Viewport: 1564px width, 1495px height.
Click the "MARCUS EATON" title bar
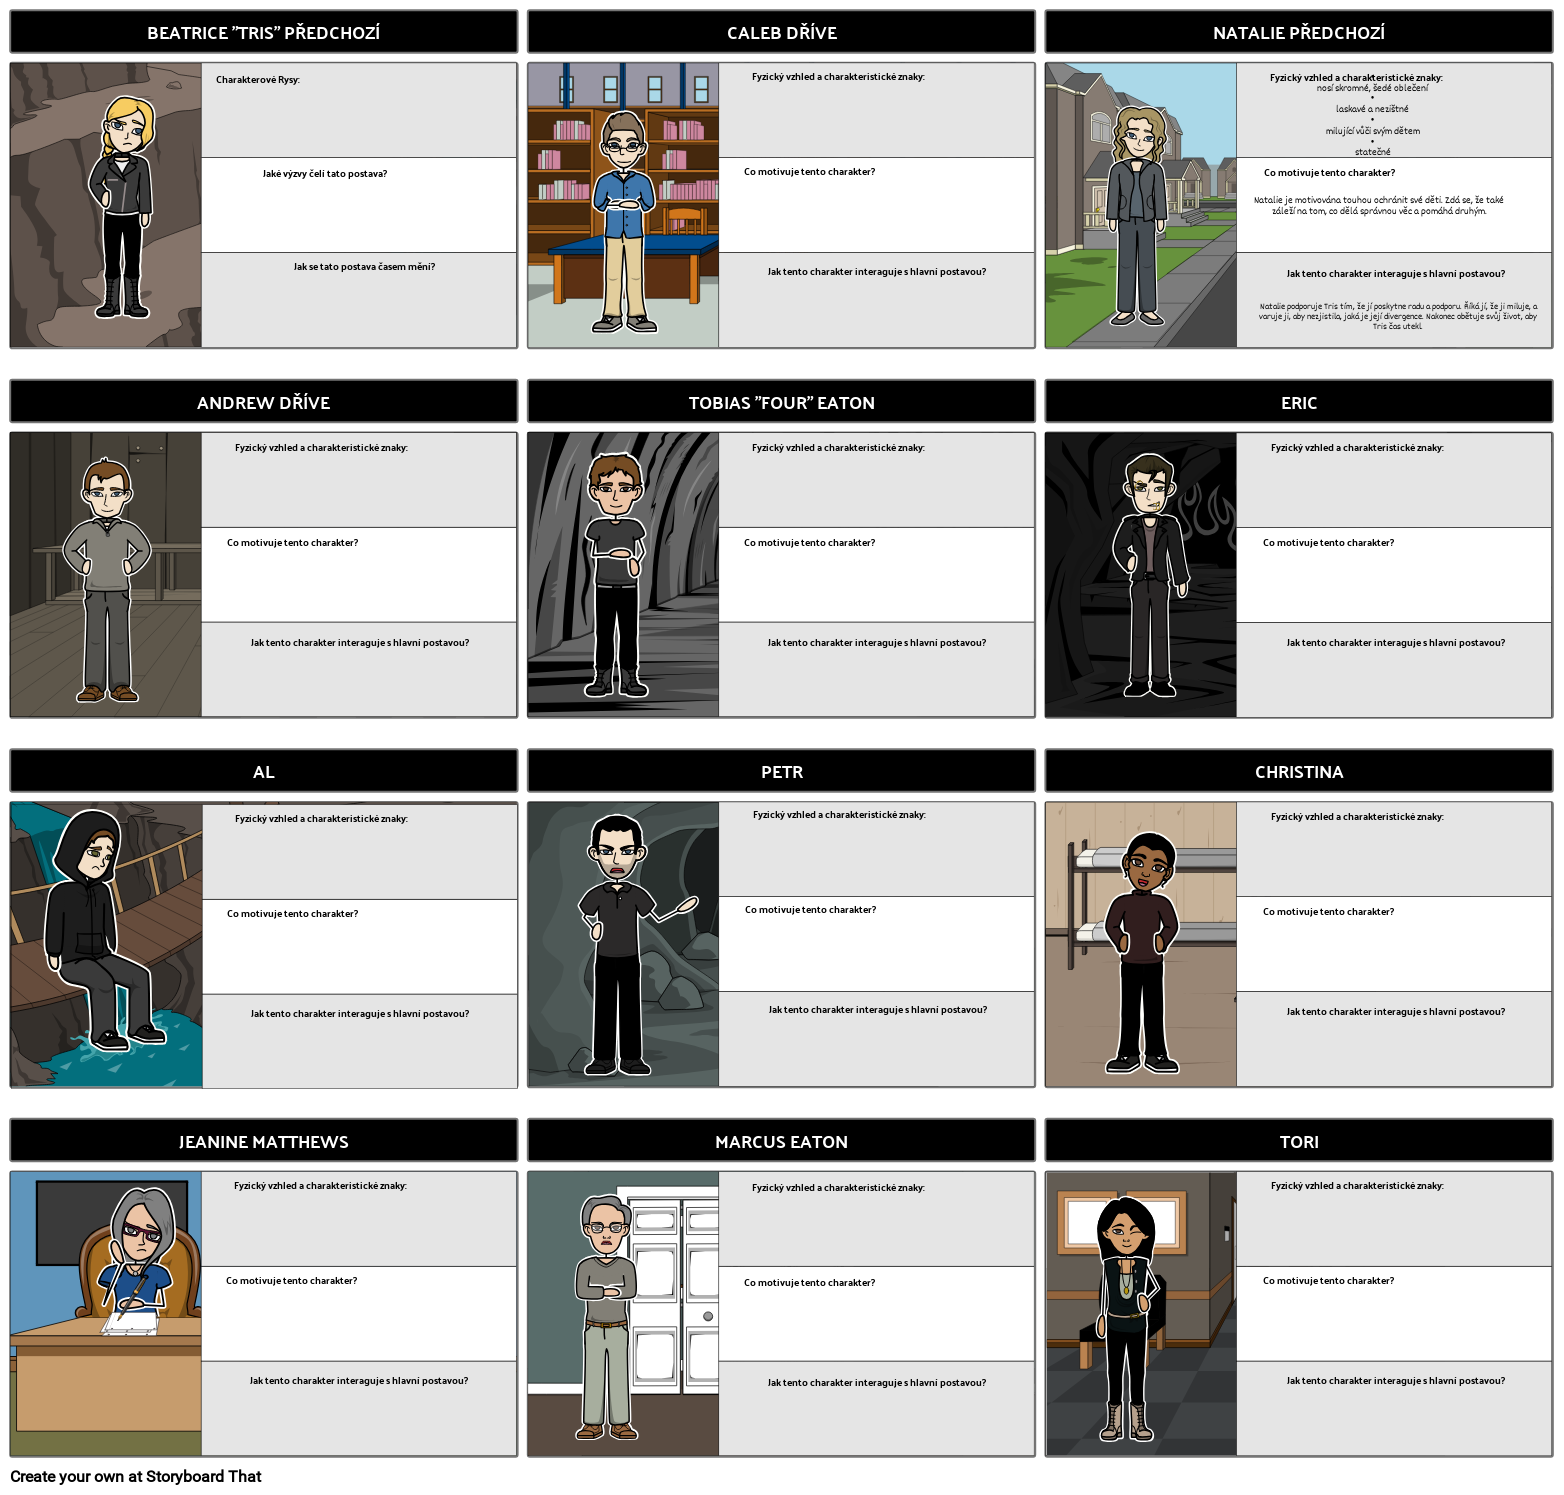pos(781,1141)
